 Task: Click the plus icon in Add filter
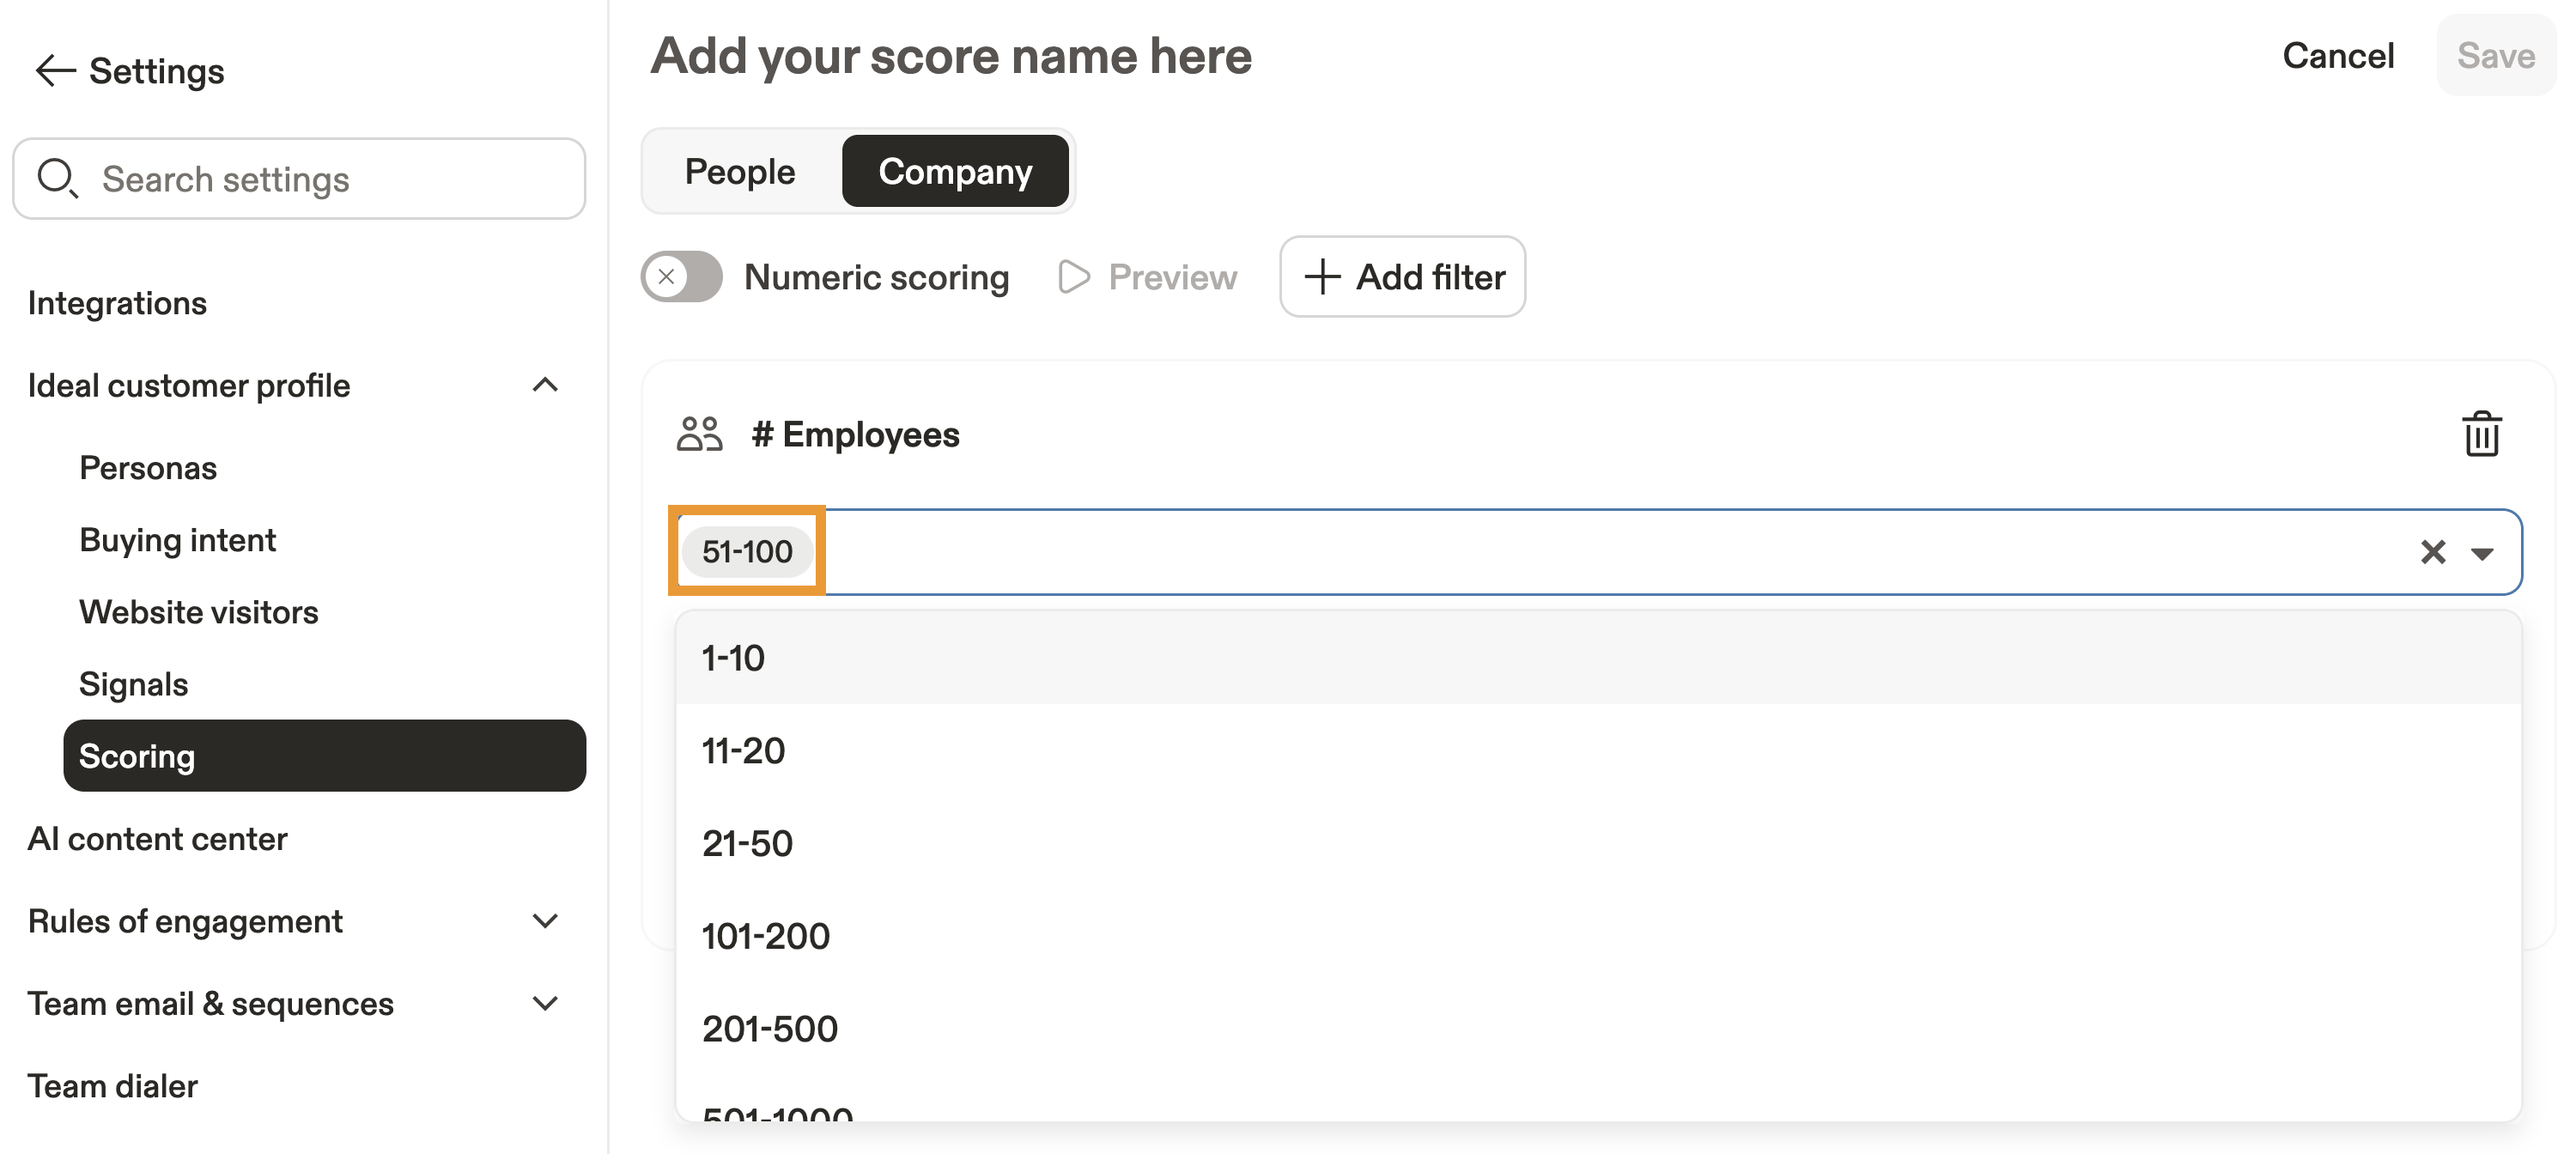point(1322,277)
